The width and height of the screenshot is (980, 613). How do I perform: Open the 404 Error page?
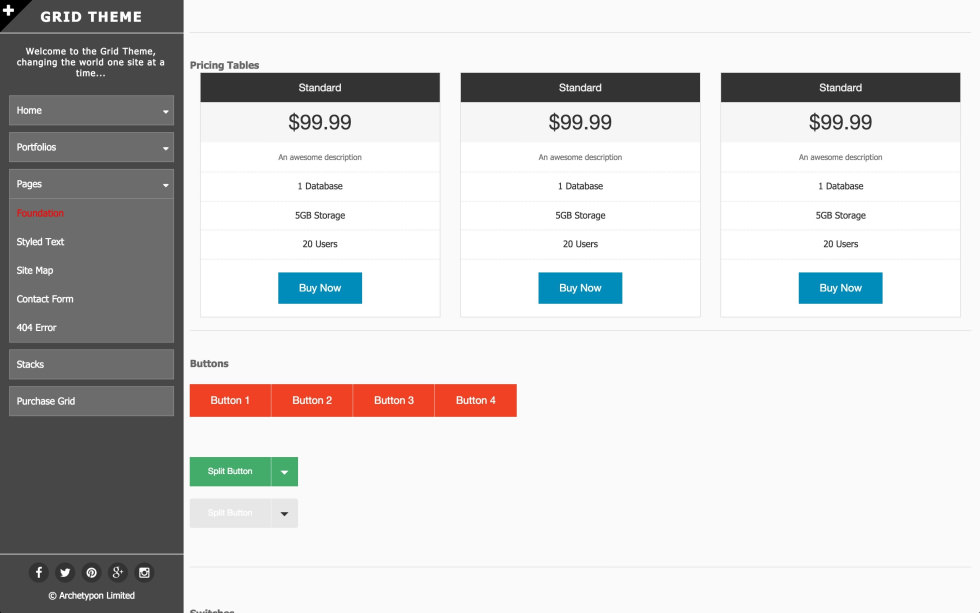pyautogui.click(x=36, y=327)
